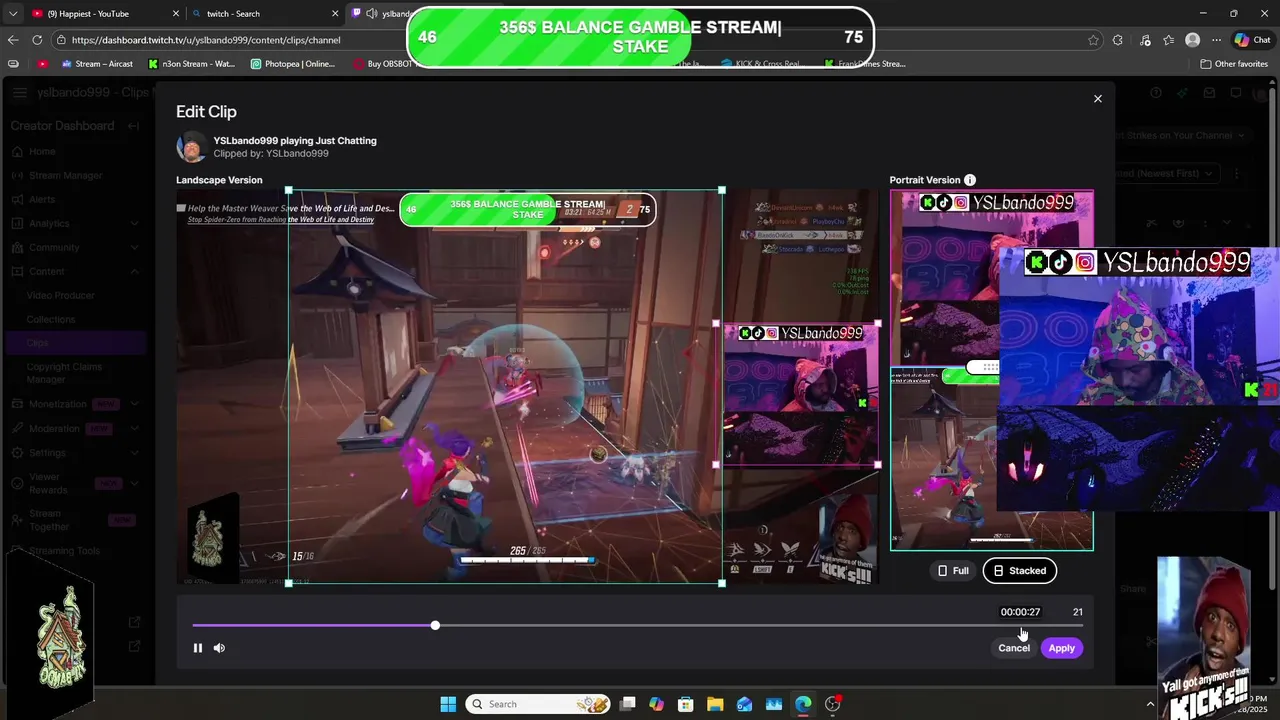This screenshot has height=720, width=1280.
Task: Open File Explorer from the taskbar
Action: coord(715,704)
